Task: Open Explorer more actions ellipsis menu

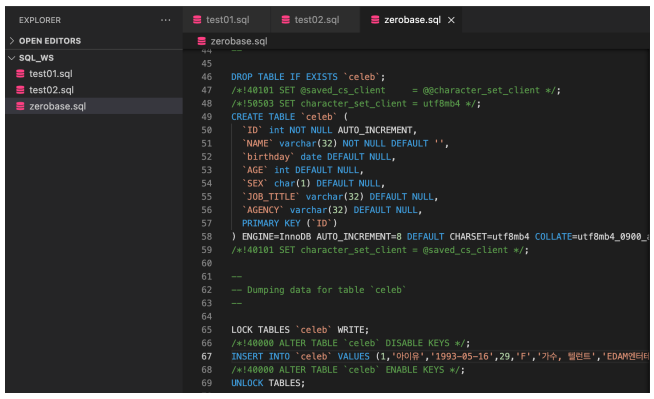Action: coord(166,20)
